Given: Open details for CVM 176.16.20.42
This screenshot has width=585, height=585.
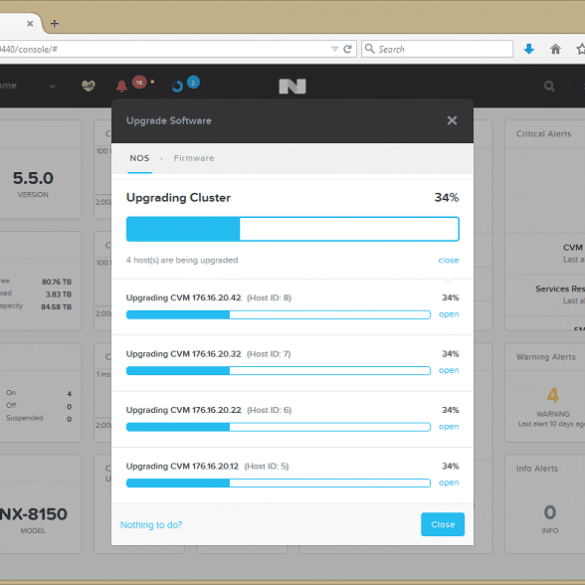Looking at the screenshot, I should [449, 314].
